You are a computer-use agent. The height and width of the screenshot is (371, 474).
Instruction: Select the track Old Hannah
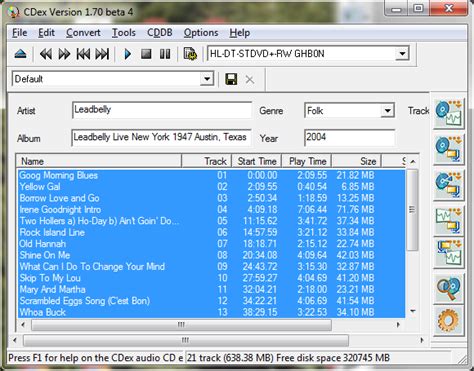point(211,243)
